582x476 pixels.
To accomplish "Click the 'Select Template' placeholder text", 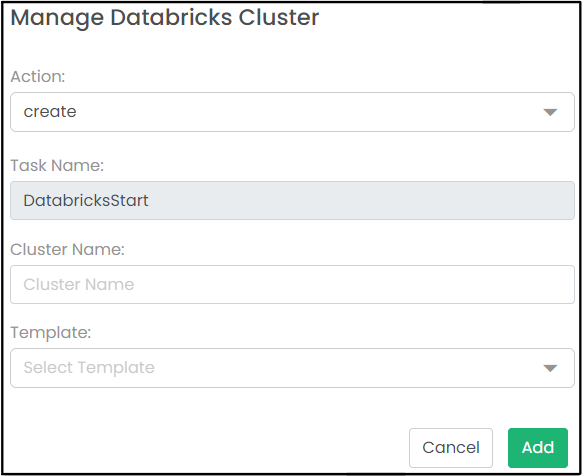I will pos(89,368).
